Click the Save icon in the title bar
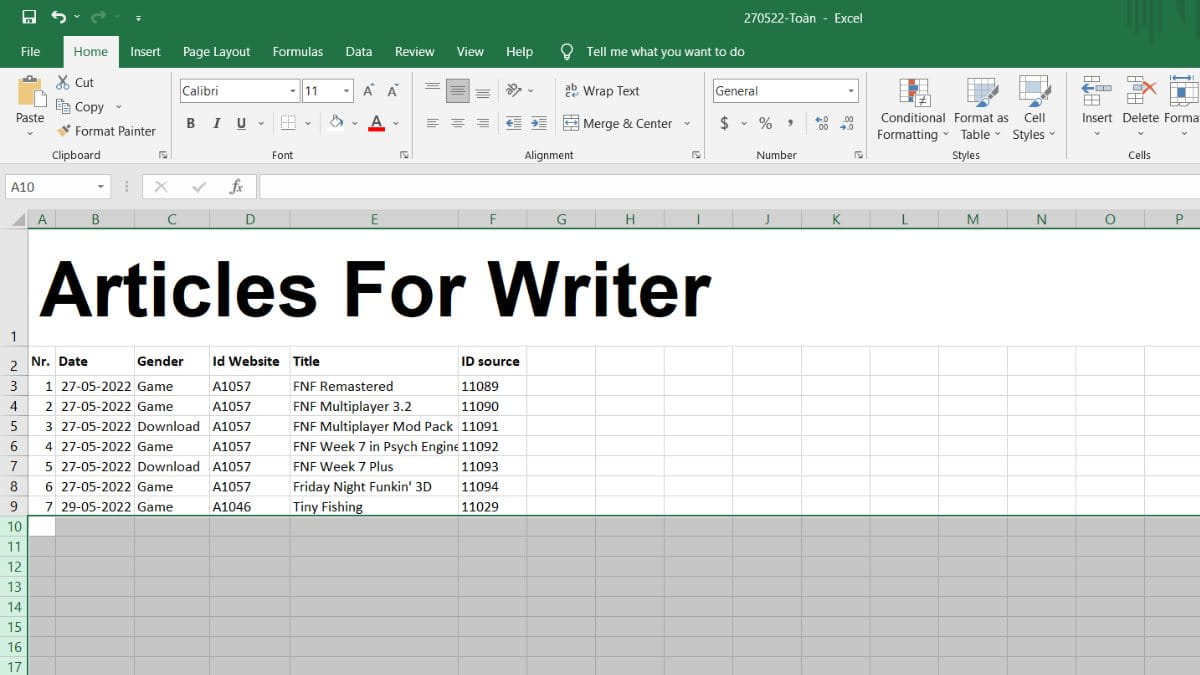This screenshot has height=675, width=1200. tap(29, 17)
